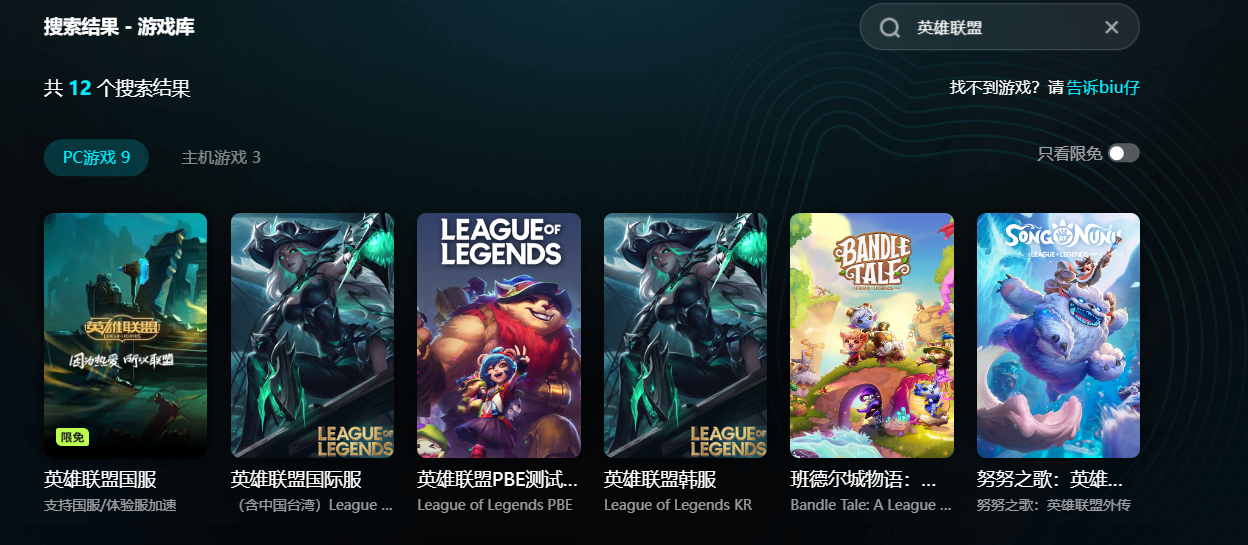
Task: Open the 英雄联盟PBE测试 game cover
Action: [x=499, y=335]
